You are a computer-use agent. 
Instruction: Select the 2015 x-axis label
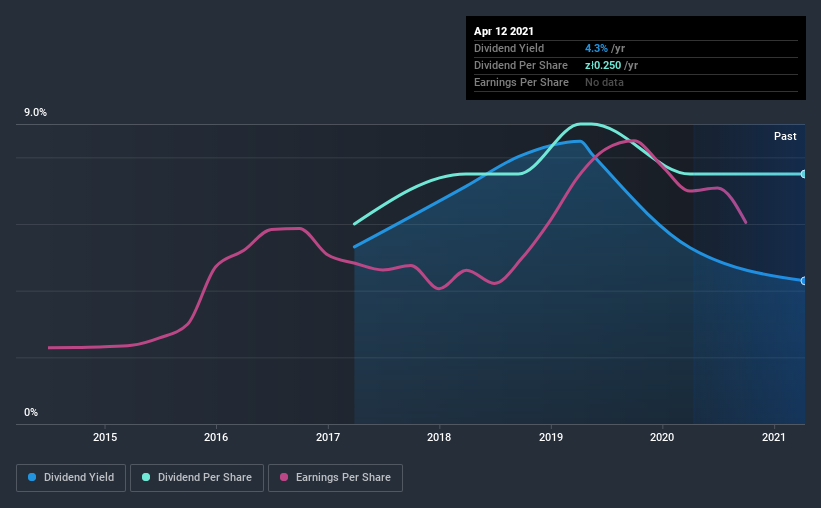click(x=105, y=437)
